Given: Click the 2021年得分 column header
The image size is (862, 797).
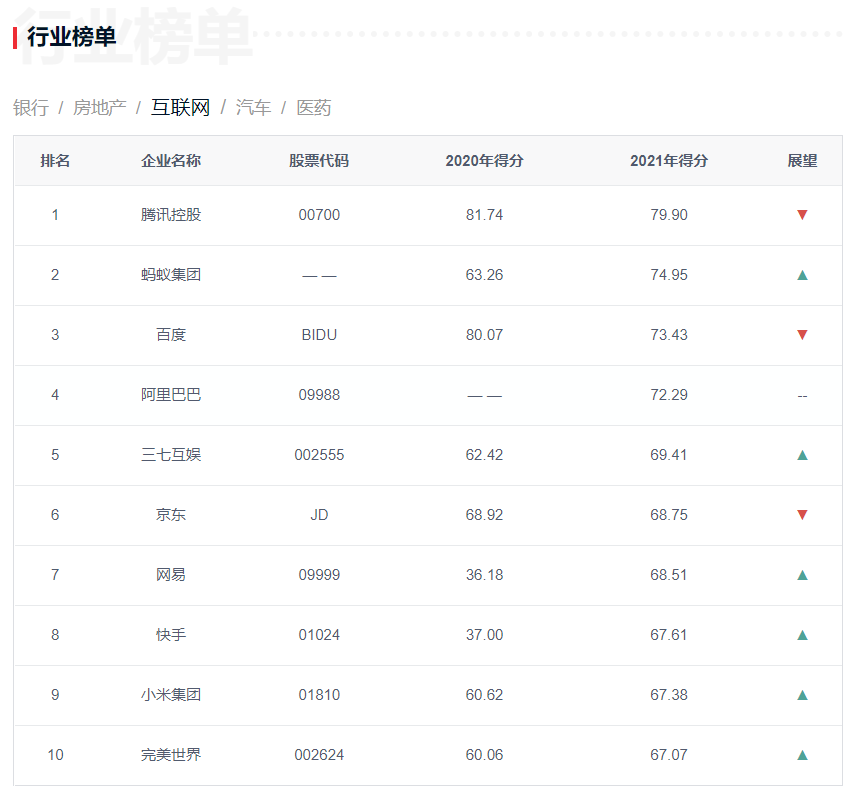Looking at the screenshot, I should pyautogui.click(x=669, y=161).
